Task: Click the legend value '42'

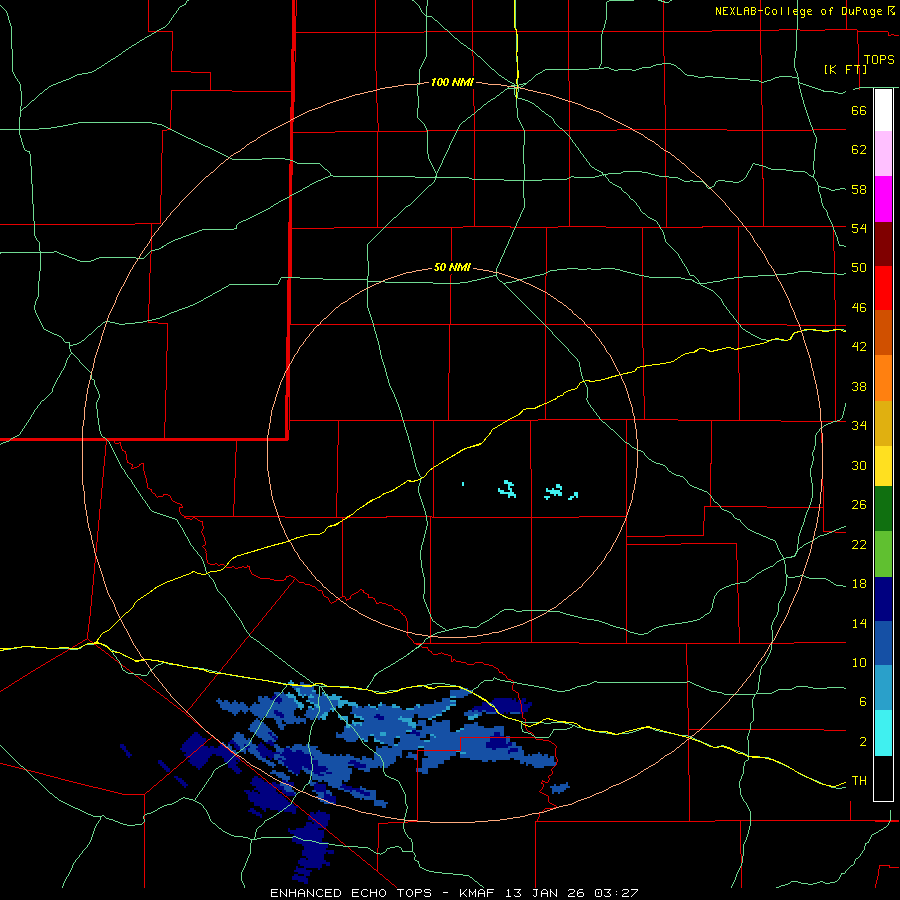Action: click(x=859, y=347)
